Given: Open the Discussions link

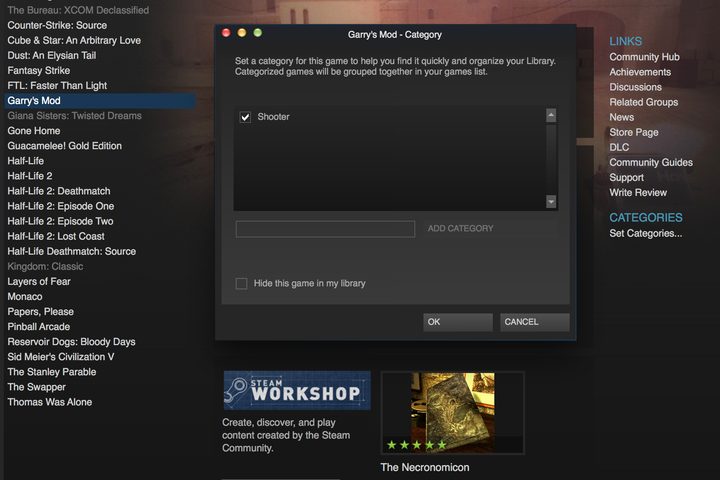Looking at the screenshot, I should [636, 87].
